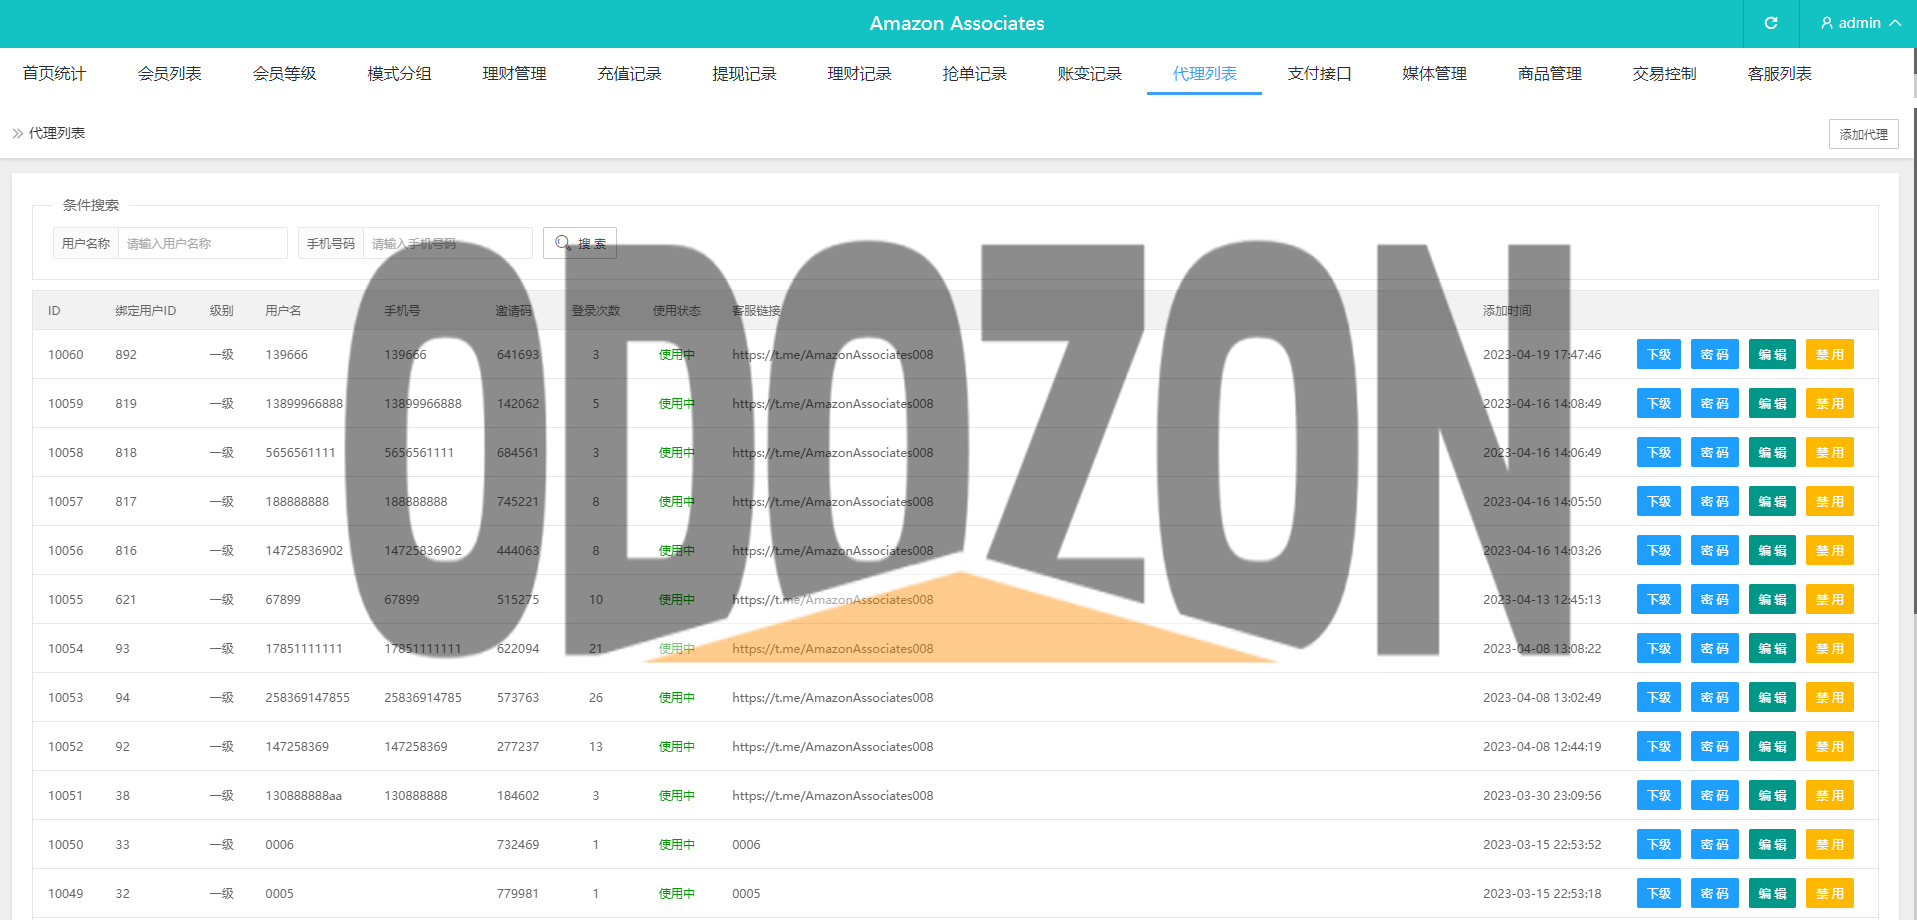Click 禁用 for agent ID 10050
1917x920 pixels.
click(x=1829, y=845)
